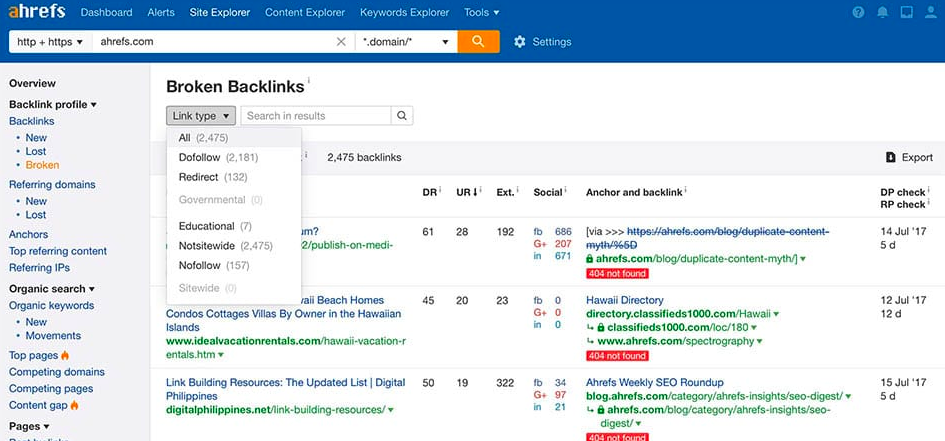945x441 pixels.
Task: Click the orange search button
Action: click(479, 42)
